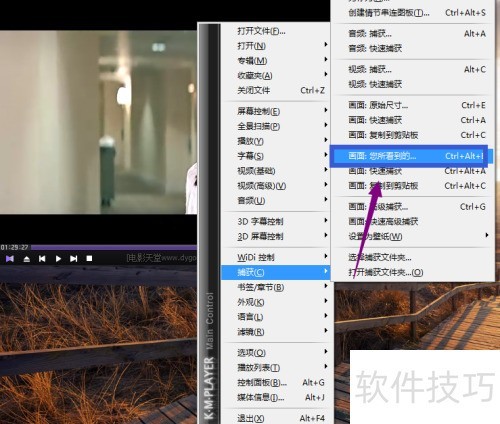The width and height of the screenshot is (500, 424).
Task: Open the 外观(K) submenu
Action: click(x=276, y=302)
